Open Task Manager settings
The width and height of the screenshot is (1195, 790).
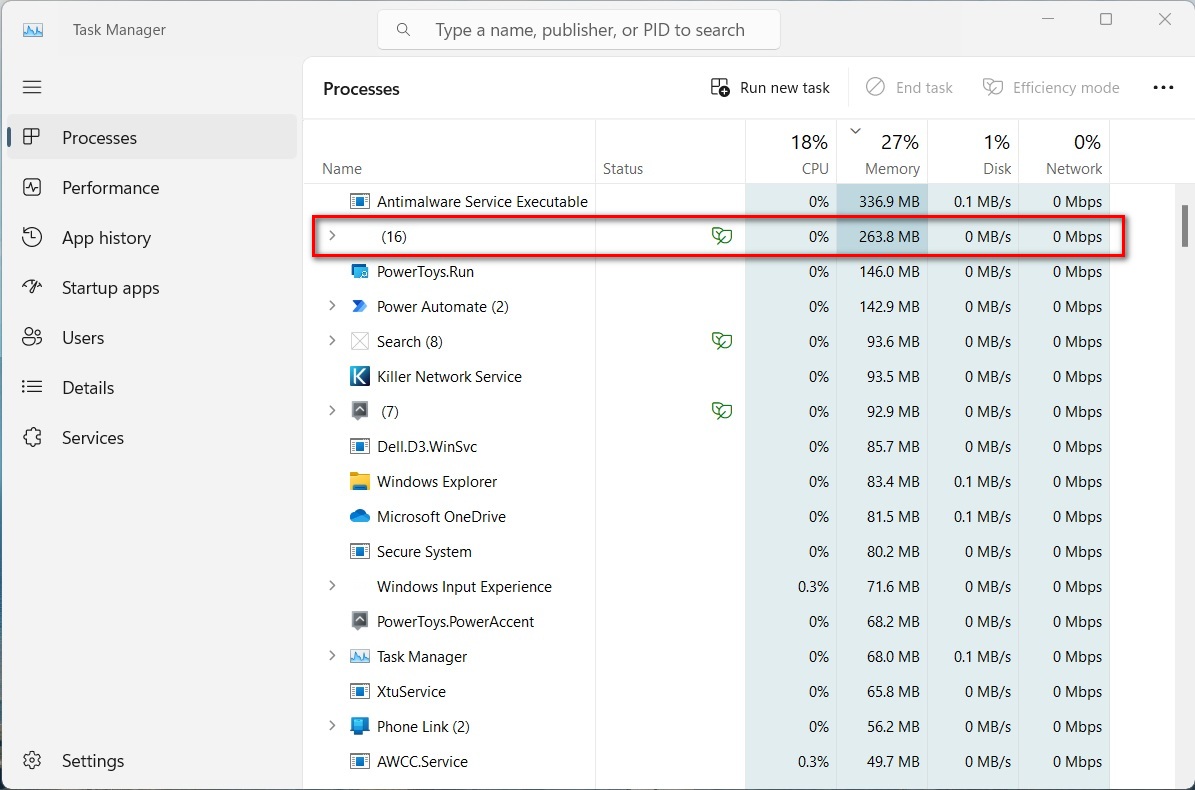(x=93, y=760)
